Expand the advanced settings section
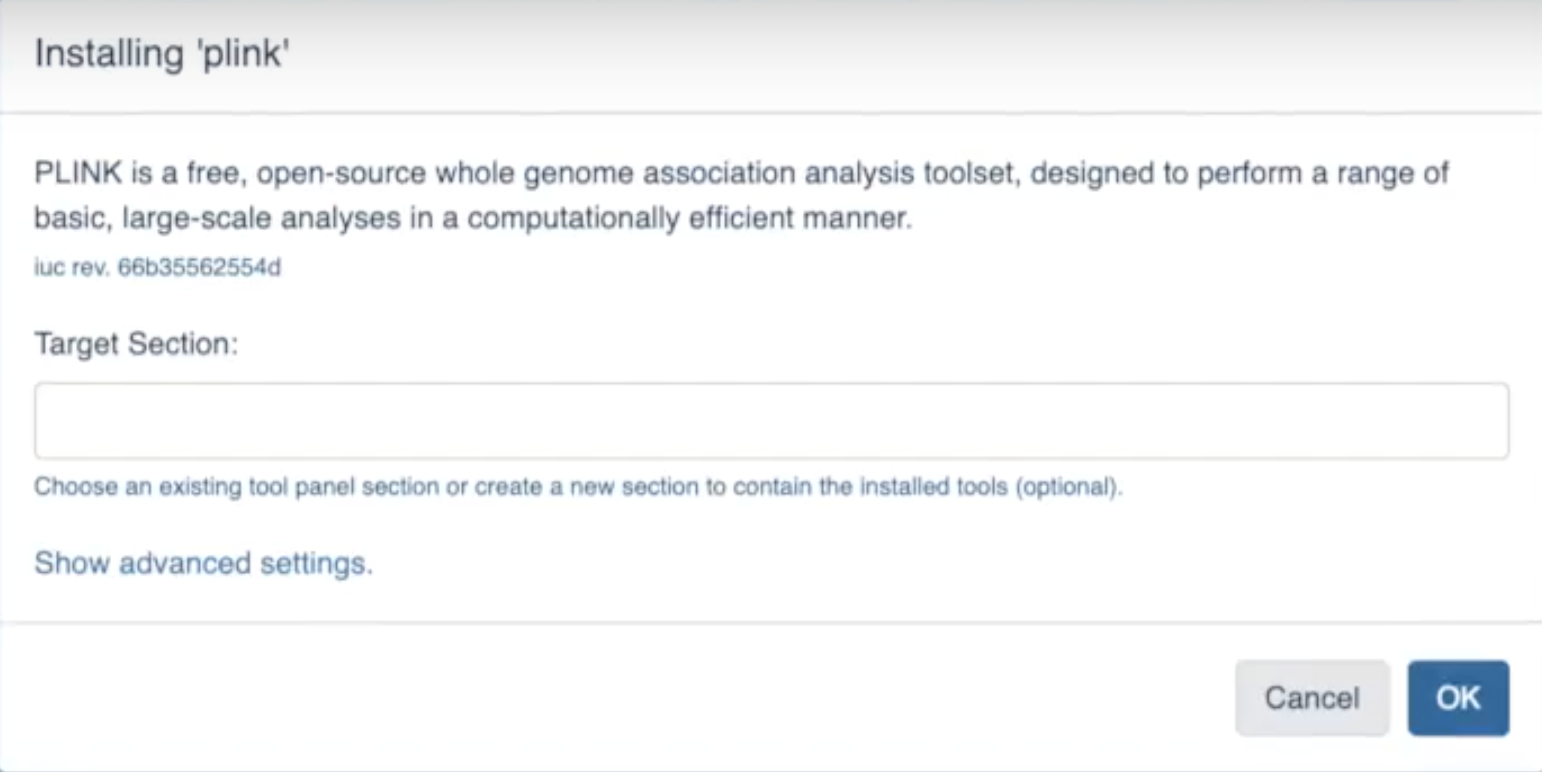 click(x=204, y=563)
